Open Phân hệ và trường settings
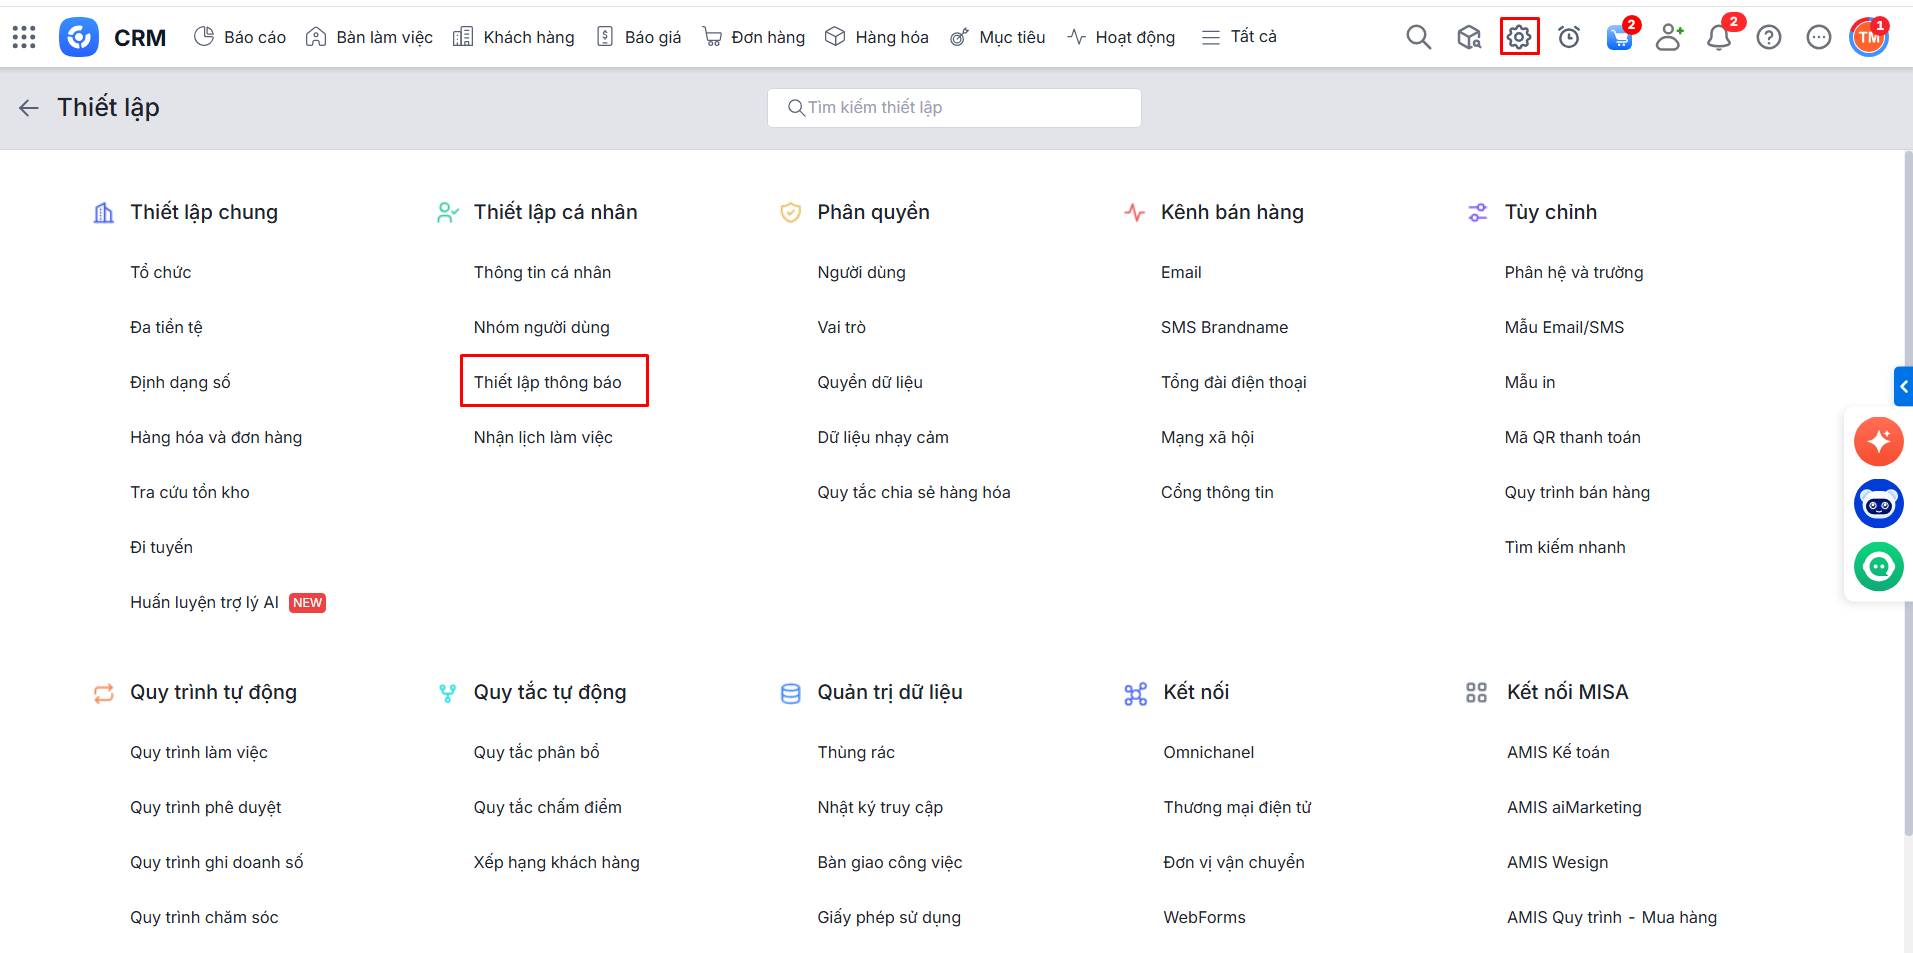Image resolution: width=1913 pixels, height=953 pixels. click(1573, 272)
